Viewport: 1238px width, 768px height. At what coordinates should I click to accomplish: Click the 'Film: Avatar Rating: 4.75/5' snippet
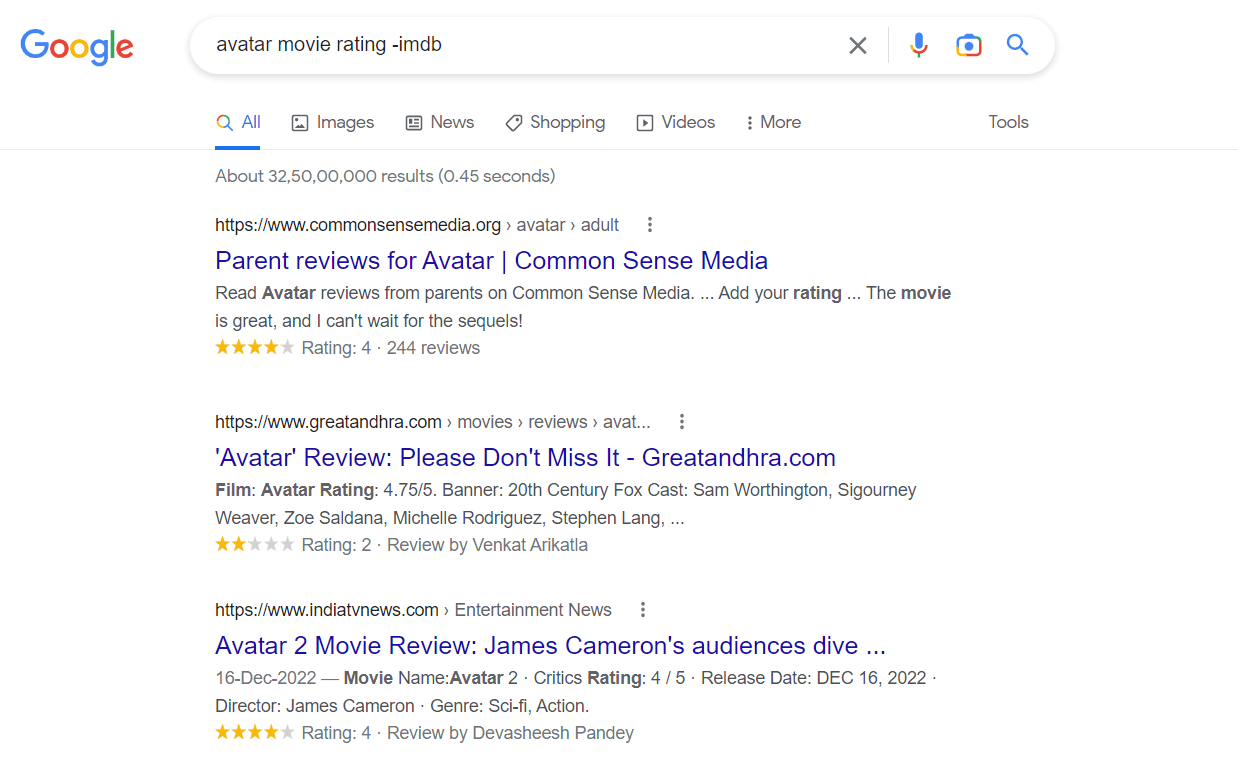pyautogui.click(x=566, y=504)
